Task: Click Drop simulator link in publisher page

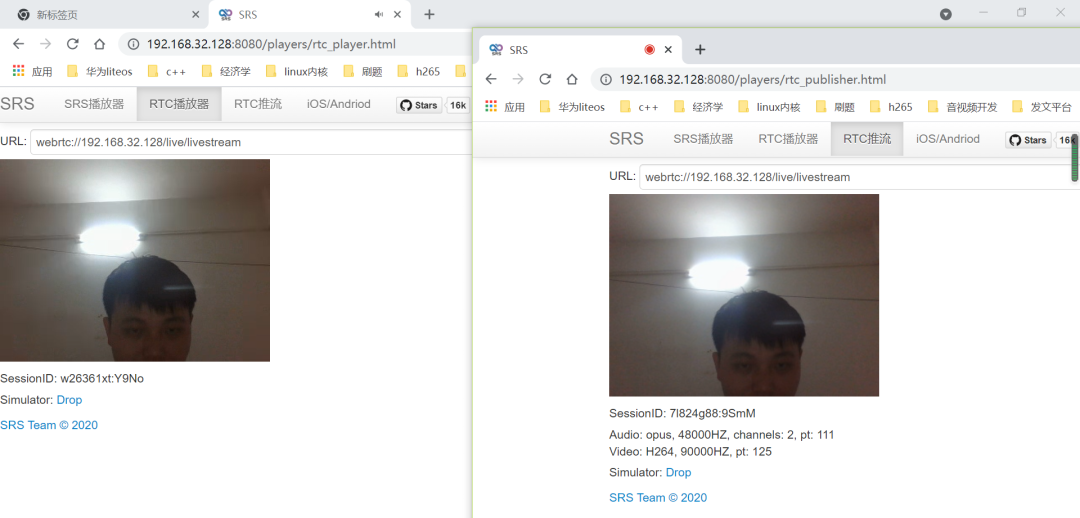Action: coord(678,473)
